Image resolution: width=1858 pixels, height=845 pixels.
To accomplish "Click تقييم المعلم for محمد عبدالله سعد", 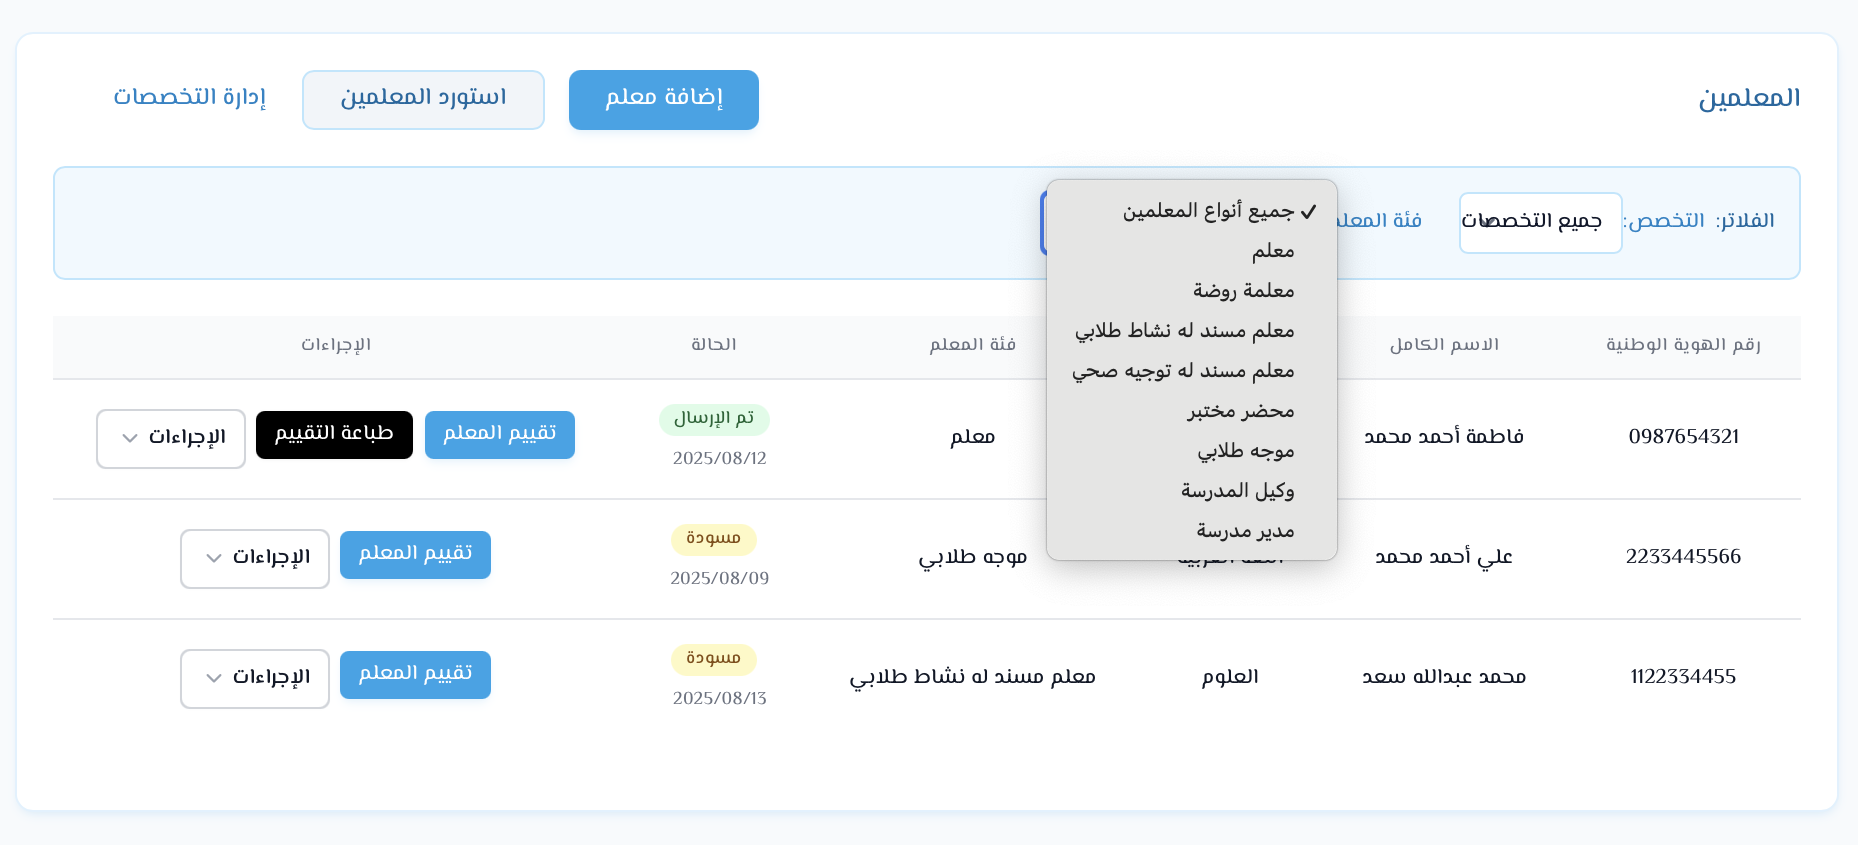I will point(415,675).
